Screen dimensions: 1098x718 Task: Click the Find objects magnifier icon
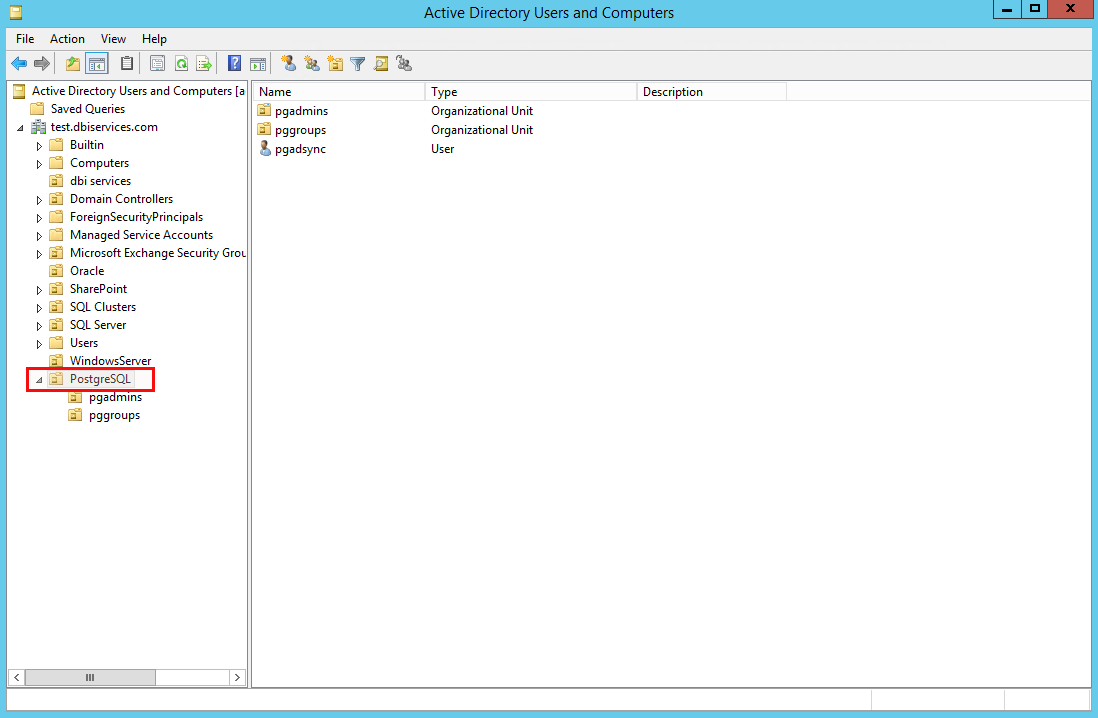[381, 64]
